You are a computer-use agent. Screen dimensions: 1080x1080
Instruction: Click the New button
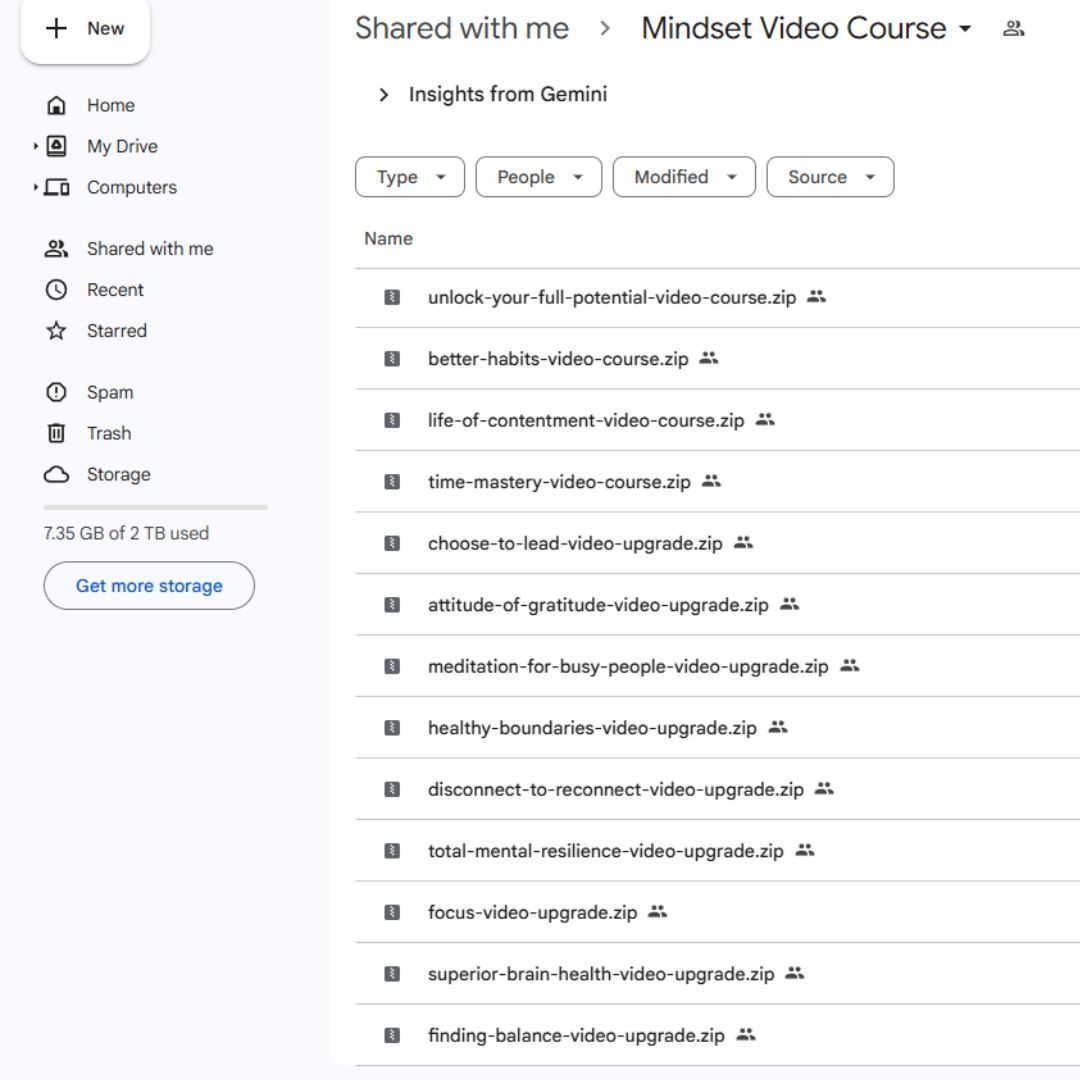86,29
